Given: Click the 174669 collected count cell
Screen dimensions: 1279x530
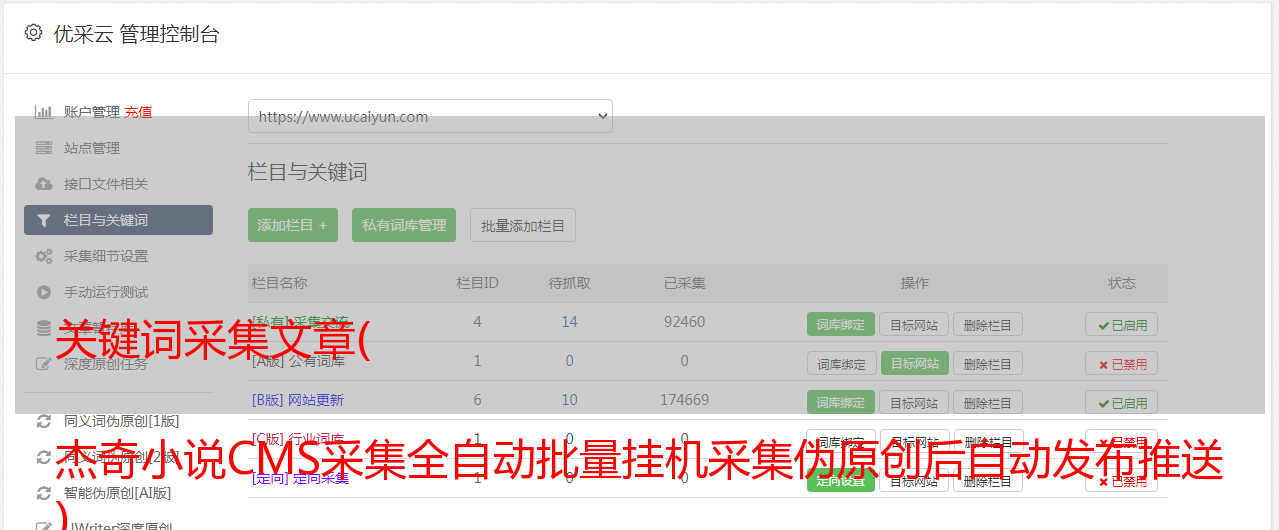Looking at the screenshot, I should point(684,400).
